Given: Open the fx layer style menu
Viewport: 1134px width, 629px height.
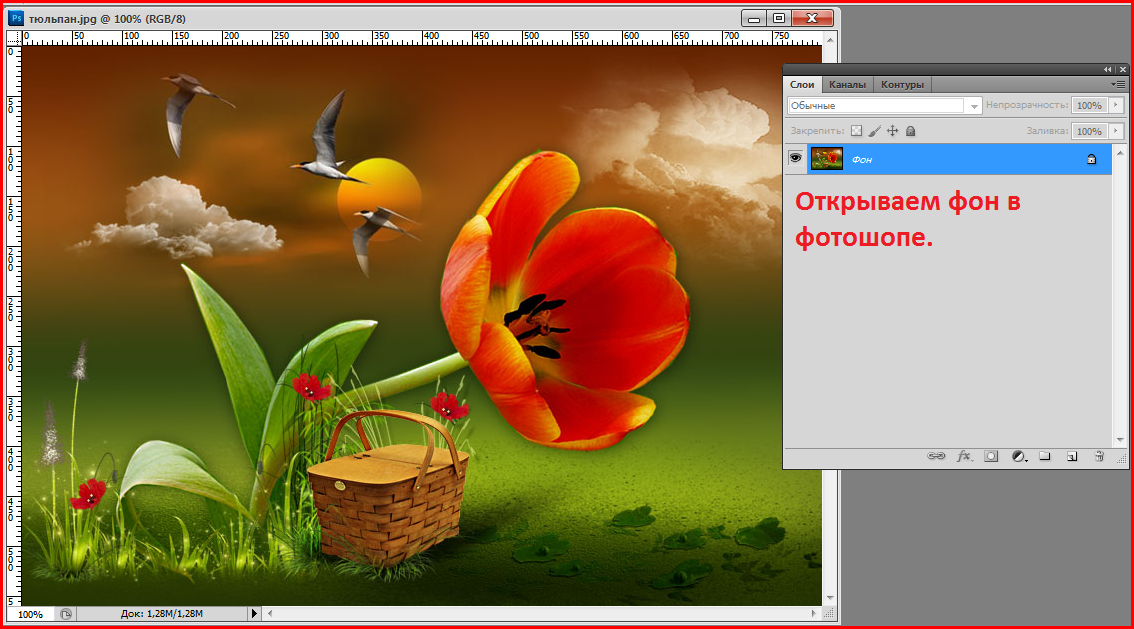Looking at the screenshot, I should pyautogui.click(x=965, y=456).
